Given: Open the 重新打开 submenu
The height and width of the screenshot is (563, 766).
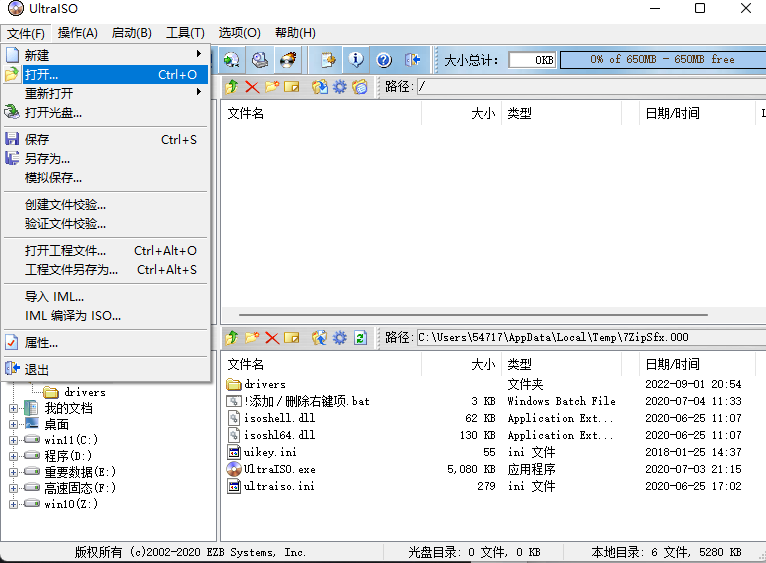Looking at the screenshot, I should (106, 93).
